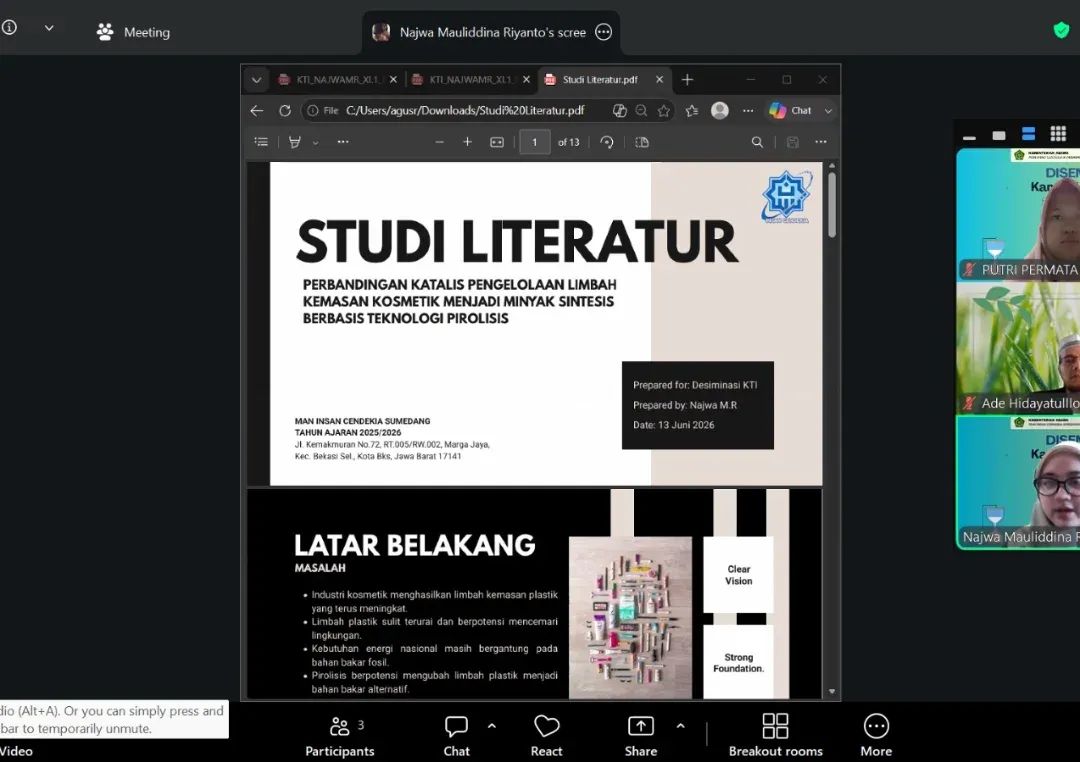
Task: Zoom in the PDF
Action: coord(467,142)
